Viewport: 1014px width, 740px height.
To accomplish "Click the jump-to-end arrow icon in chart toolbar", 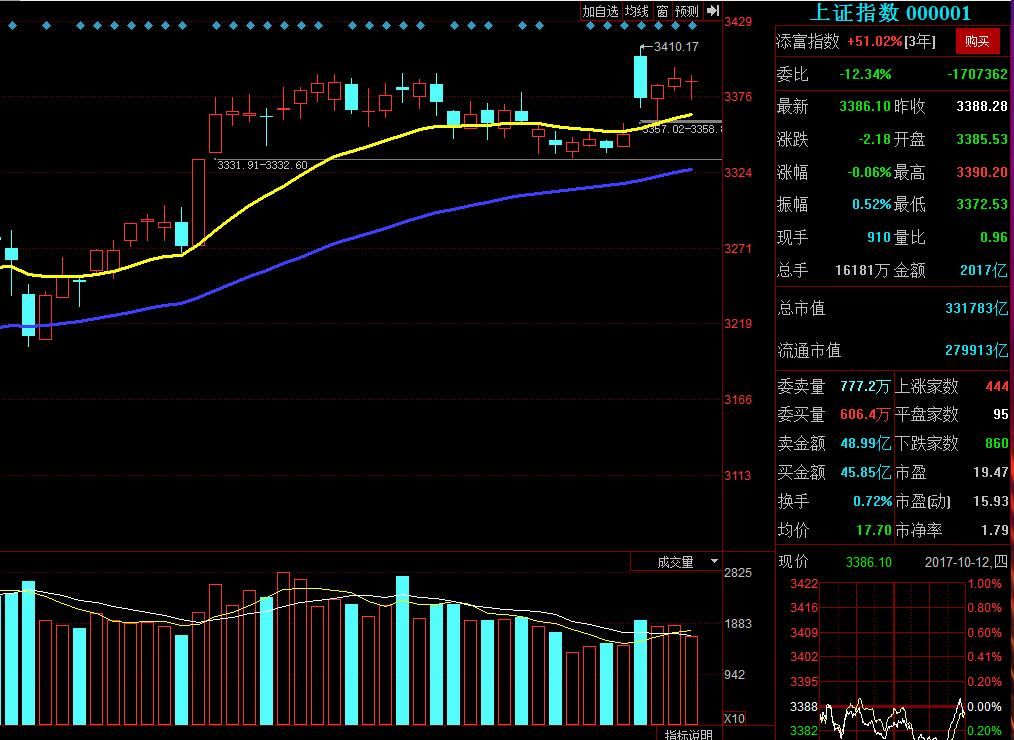I will click(x=712, y=11).
